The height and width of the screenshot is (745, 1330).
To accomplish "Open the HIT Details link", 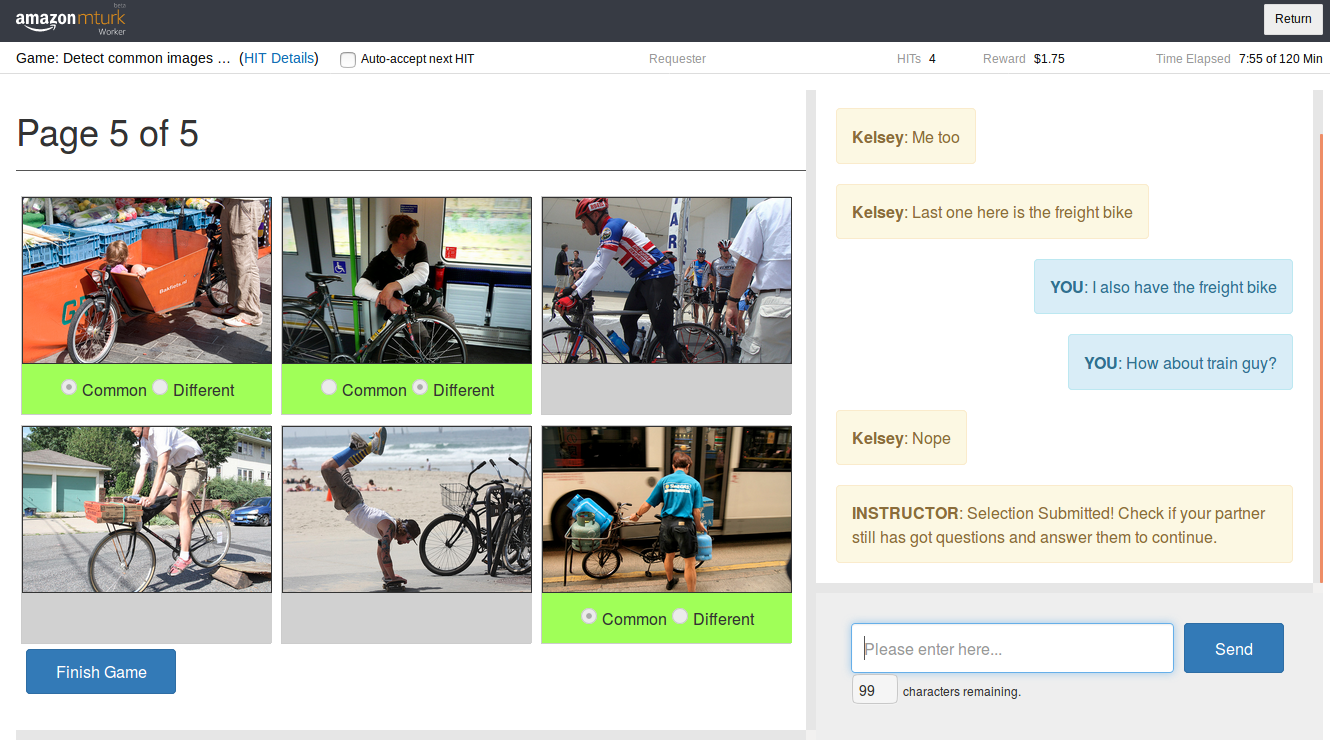I will tap(279, 59).
